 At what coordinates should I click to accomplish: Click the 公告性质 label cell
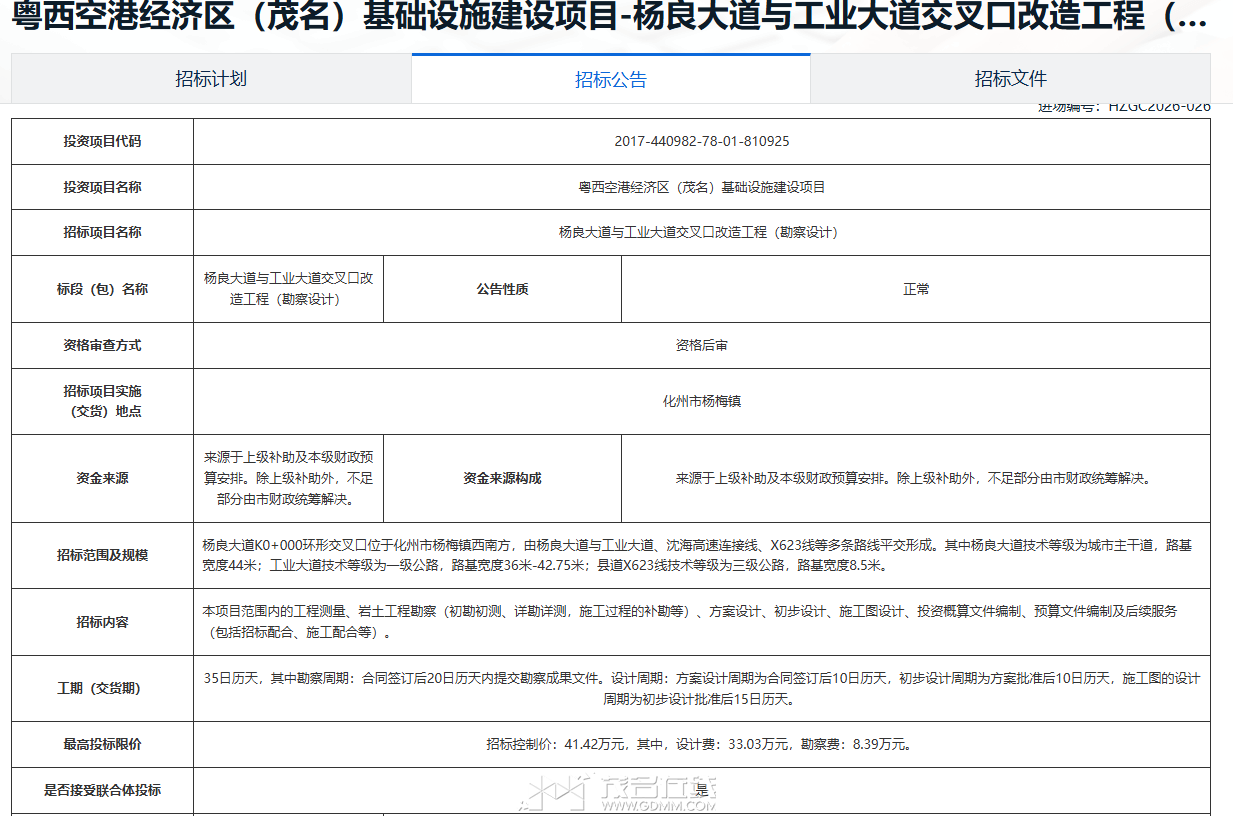502,289
